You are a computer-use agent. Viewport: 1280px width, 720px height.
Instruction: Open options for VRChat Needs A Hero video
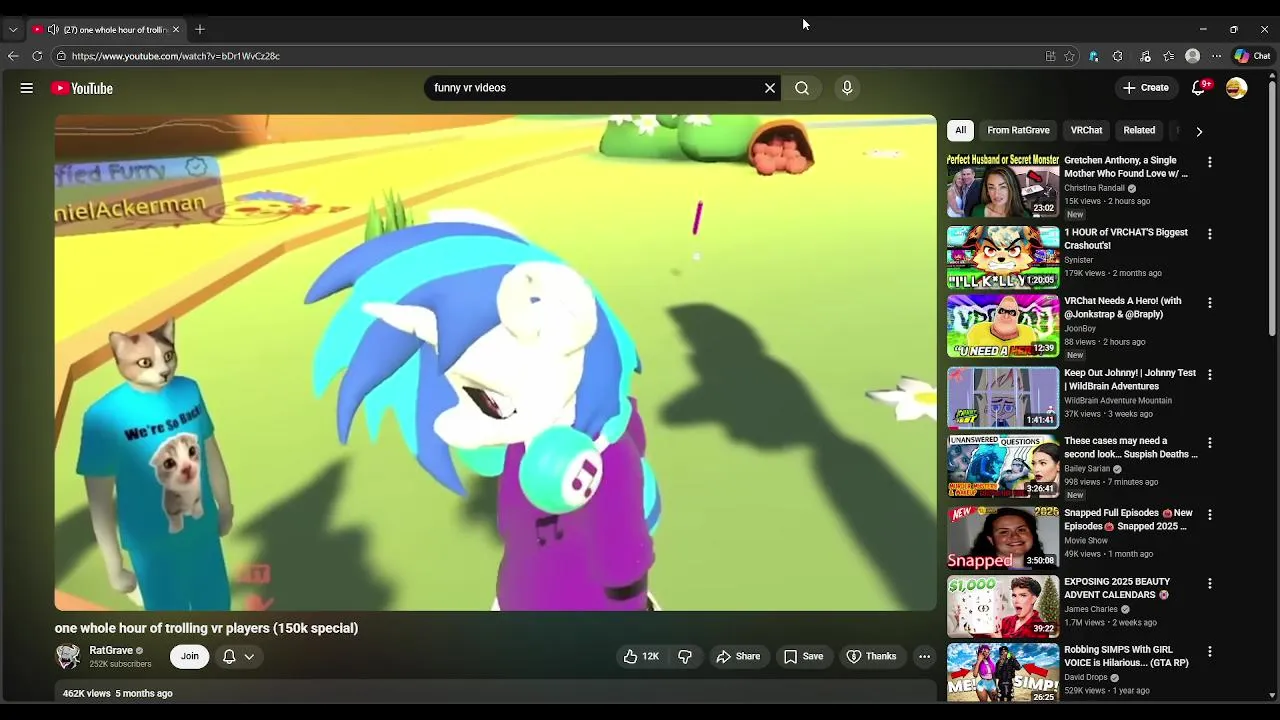(x=1209, y=302)
